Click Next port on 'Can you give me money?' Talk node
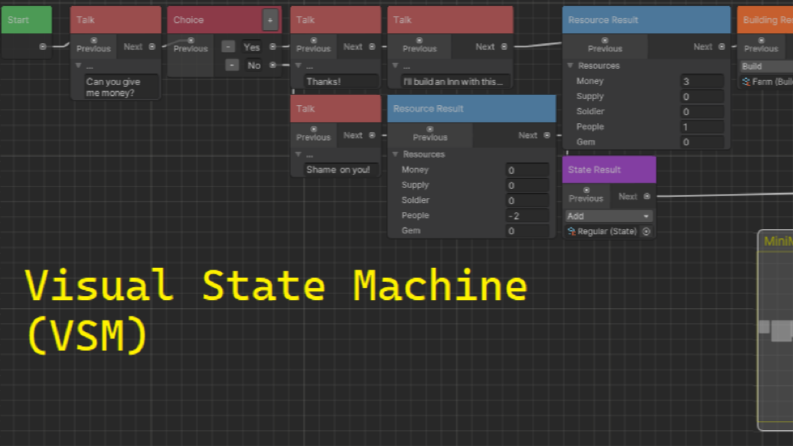 coord(152,47)
